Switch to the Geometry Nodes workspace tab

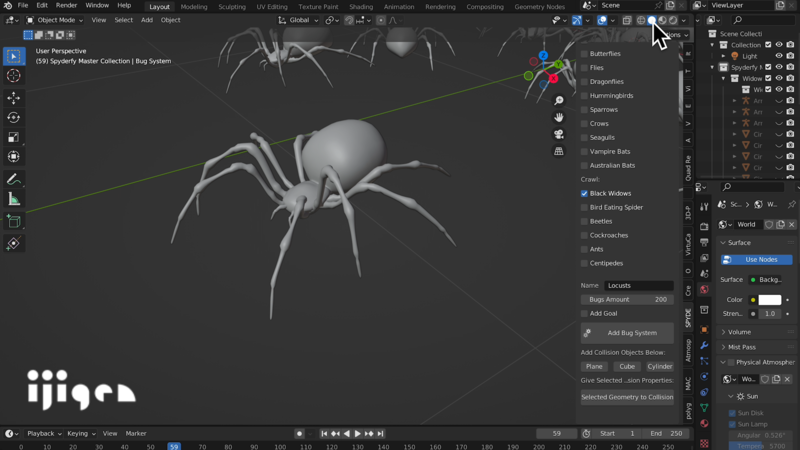click(x=539, y=7)
